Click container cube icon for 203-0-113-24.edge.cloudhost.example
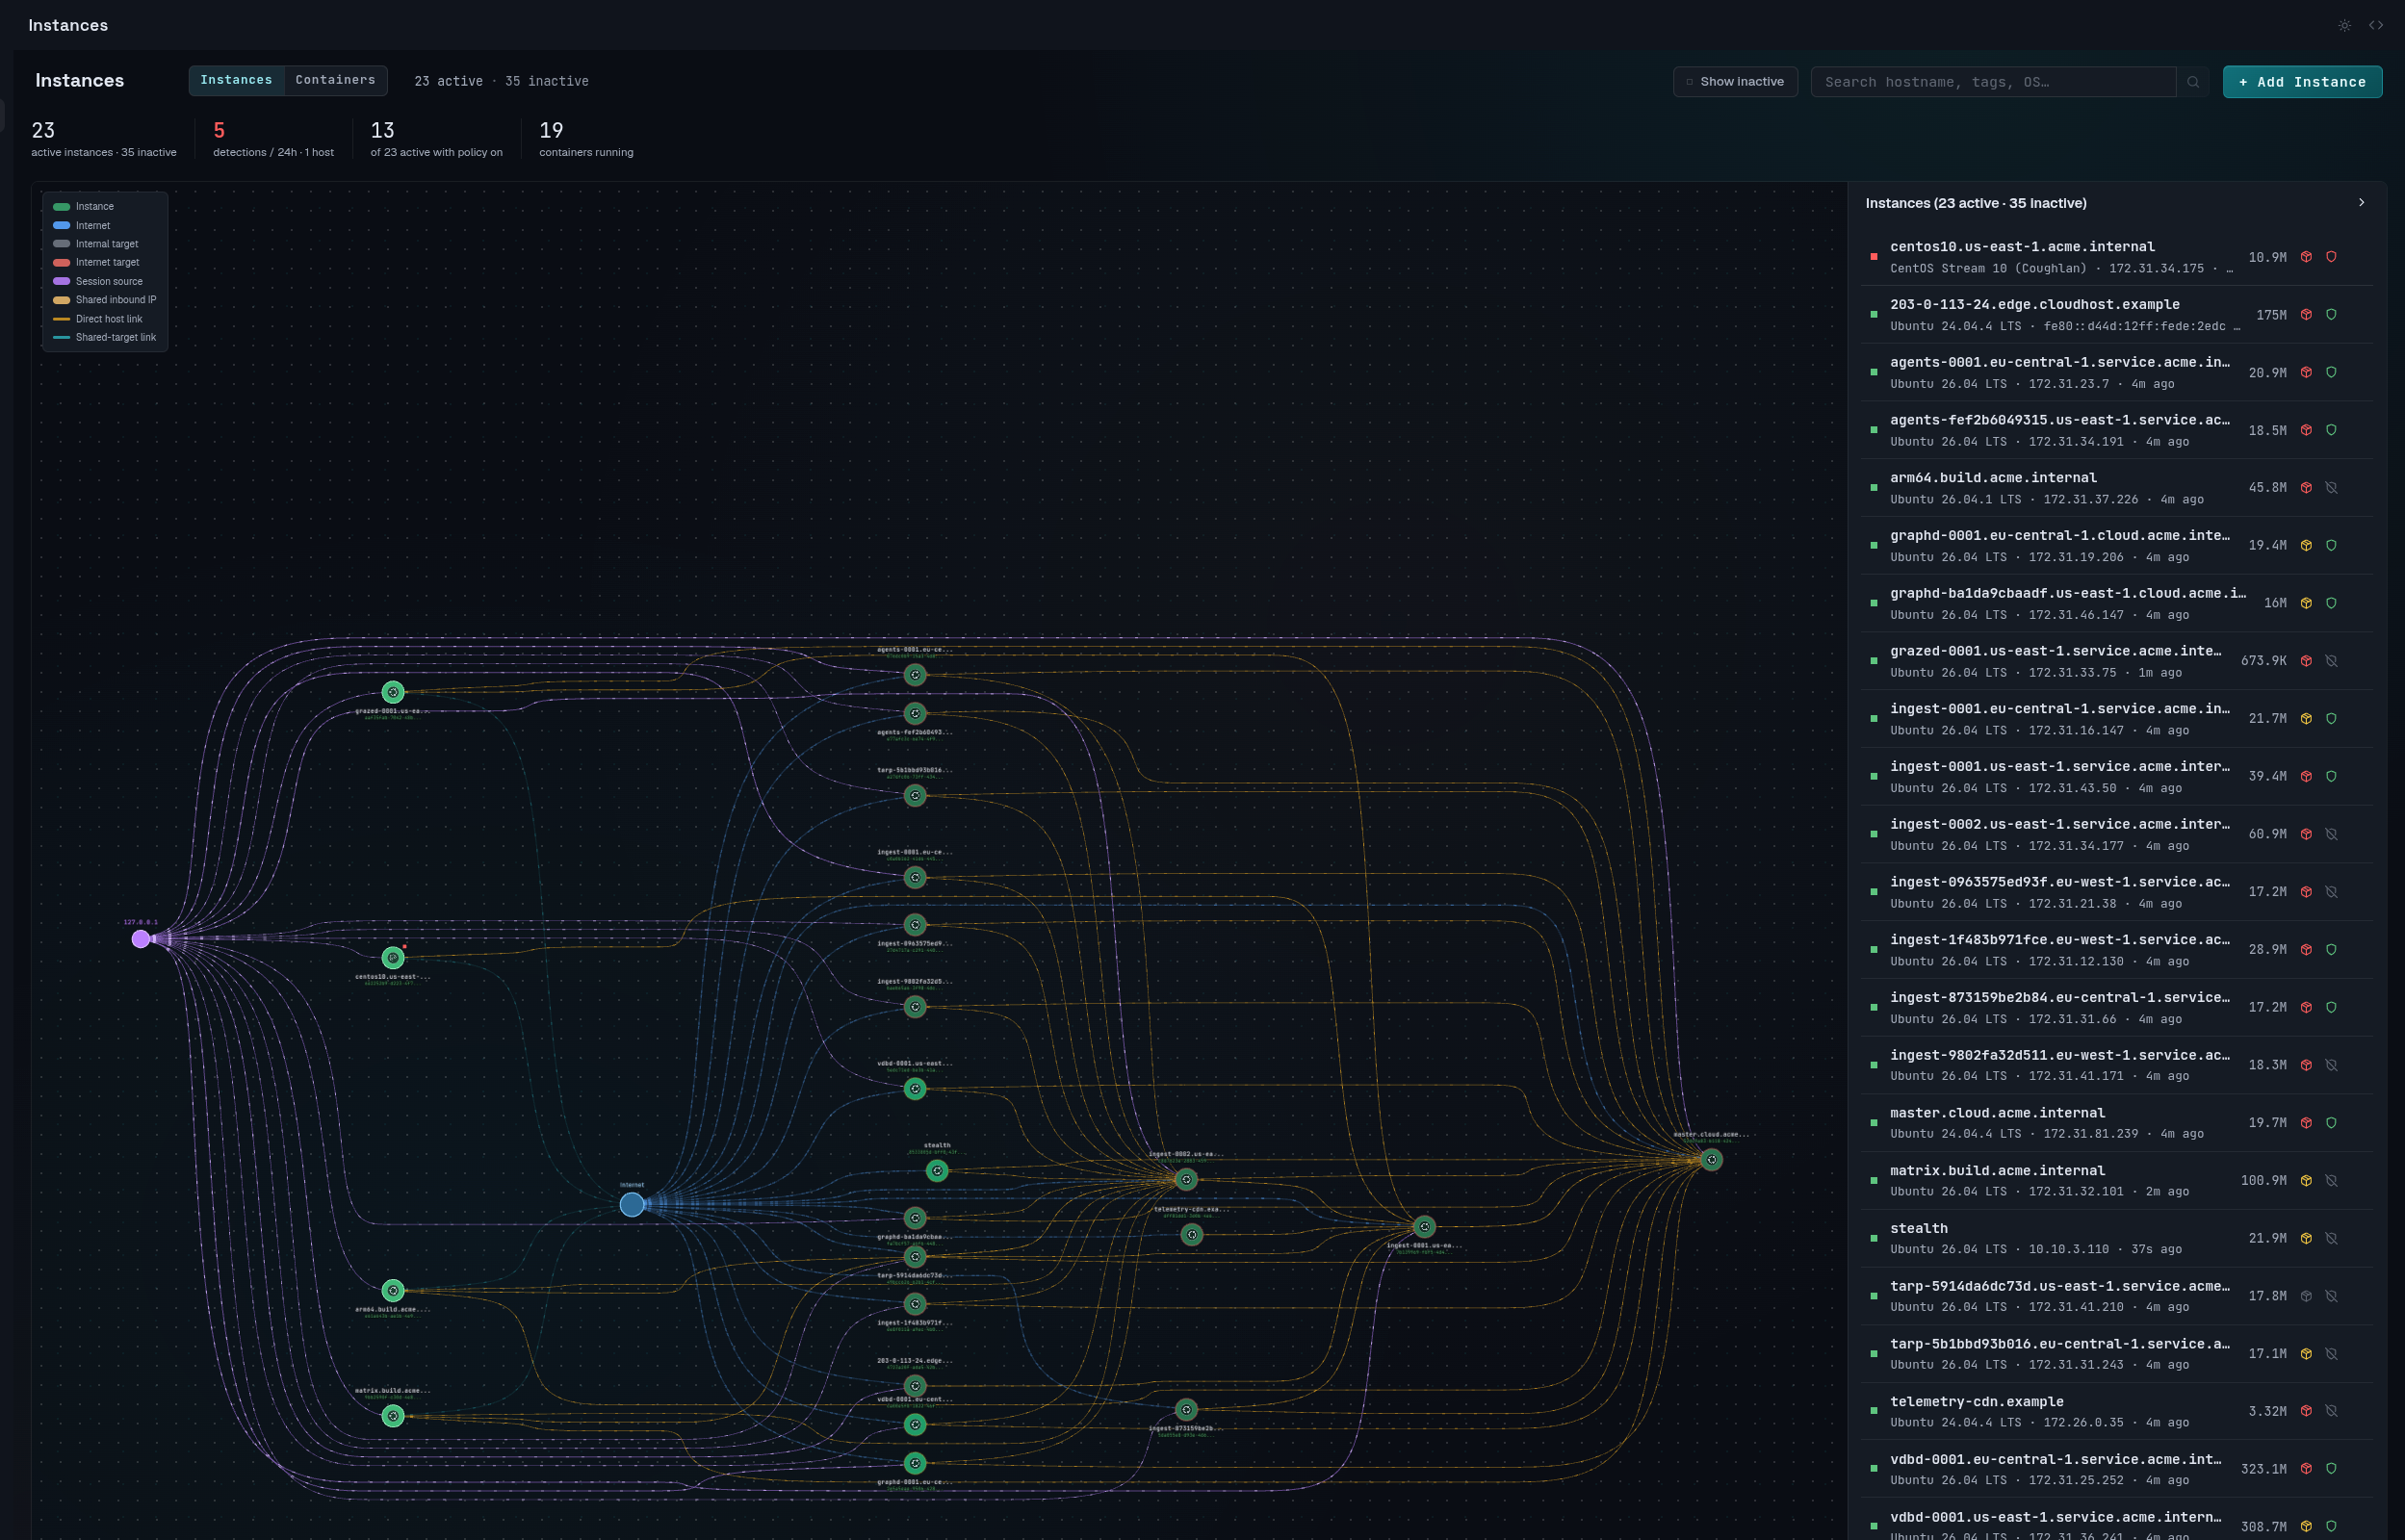The width and height of the screenshot is (2405, 1540). [2306, 315]
